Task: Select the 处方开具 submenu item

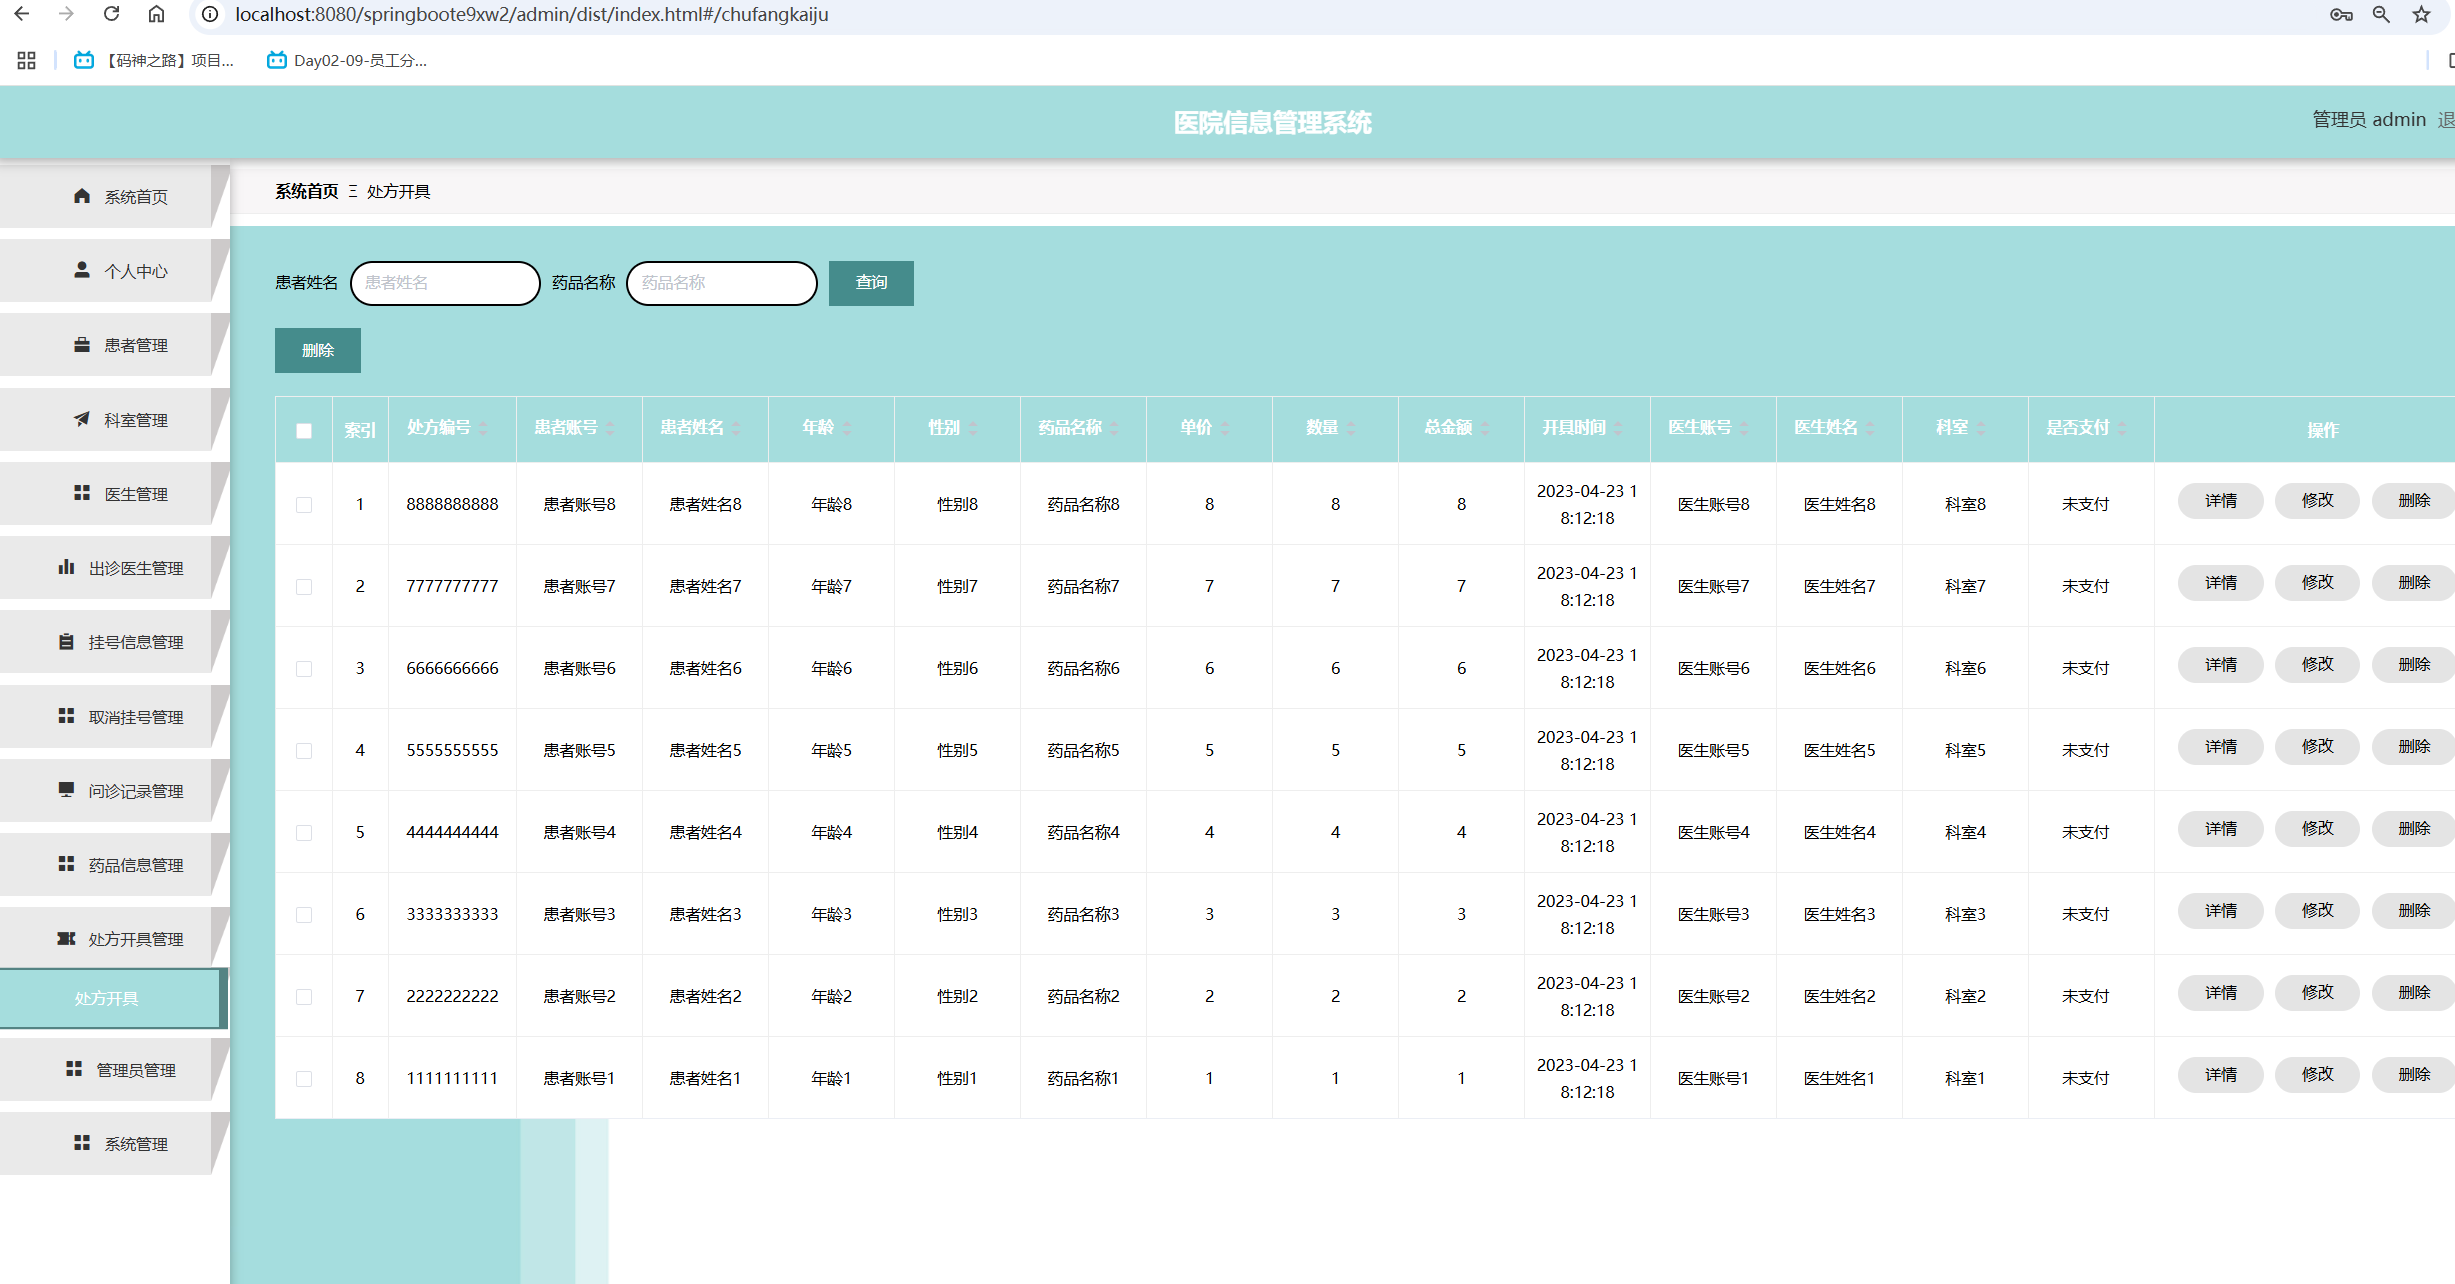Action: (x=113, y=998)
